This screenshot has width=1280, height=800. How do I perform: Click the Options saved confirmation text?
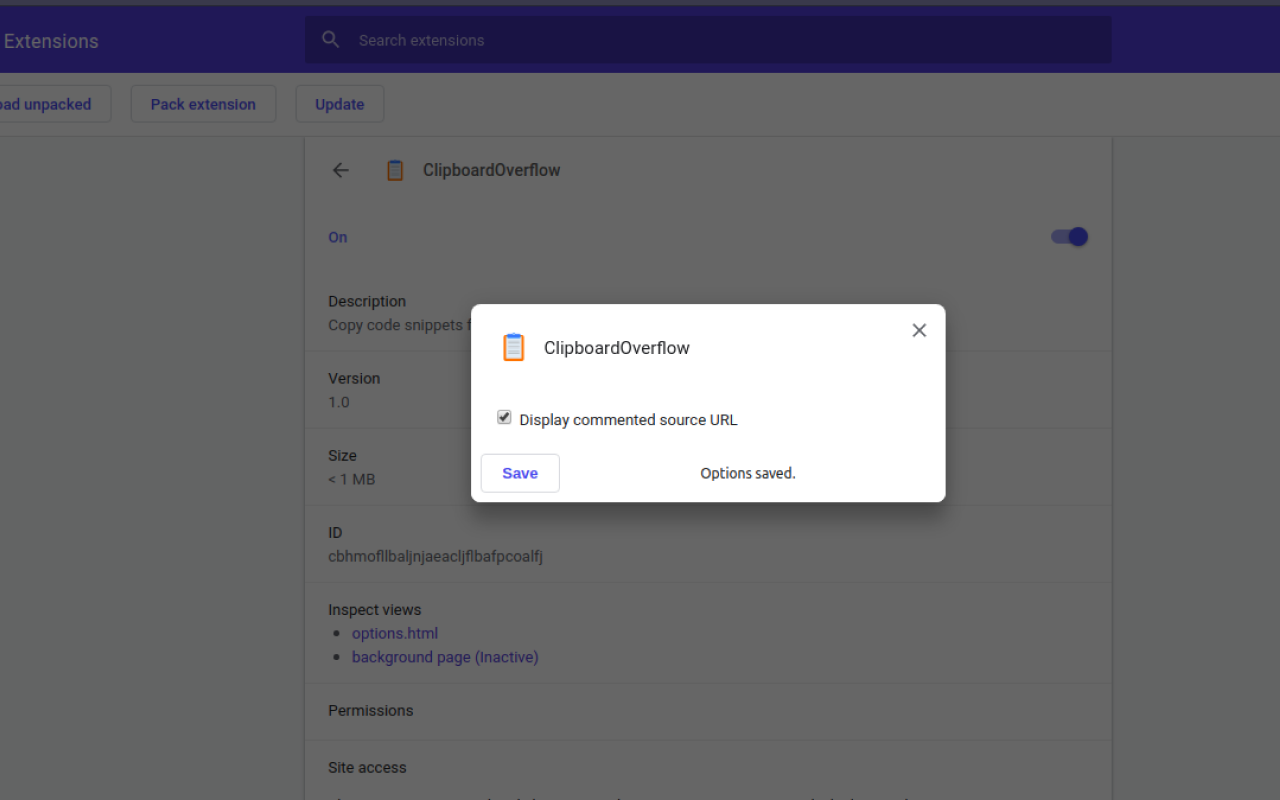click(x=747, y=472)
